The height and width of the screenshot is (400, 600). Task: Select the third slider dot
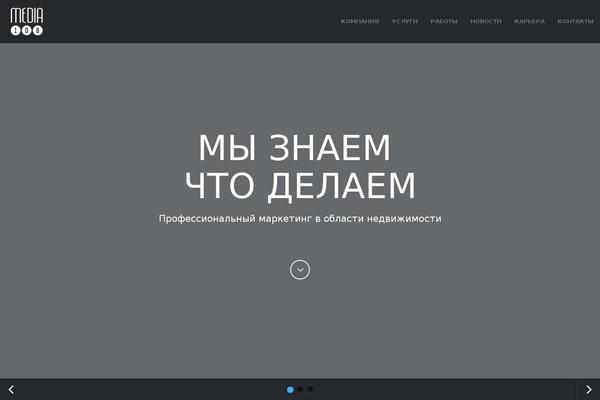310,389
